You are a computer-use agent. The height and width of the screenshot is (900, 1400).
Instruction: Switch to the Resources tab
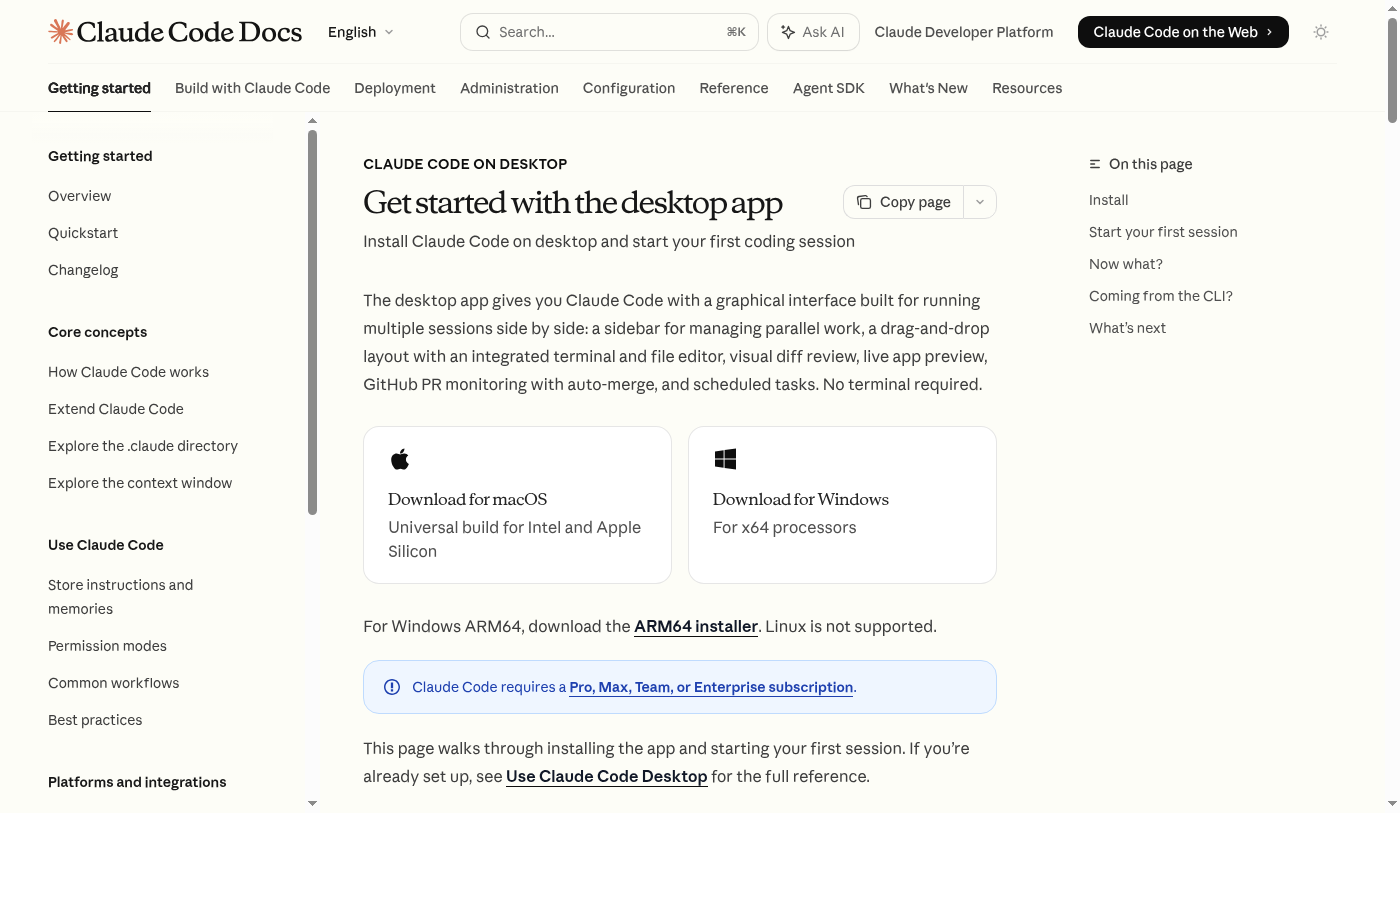pyautogui.click(x=1027, y=88)
